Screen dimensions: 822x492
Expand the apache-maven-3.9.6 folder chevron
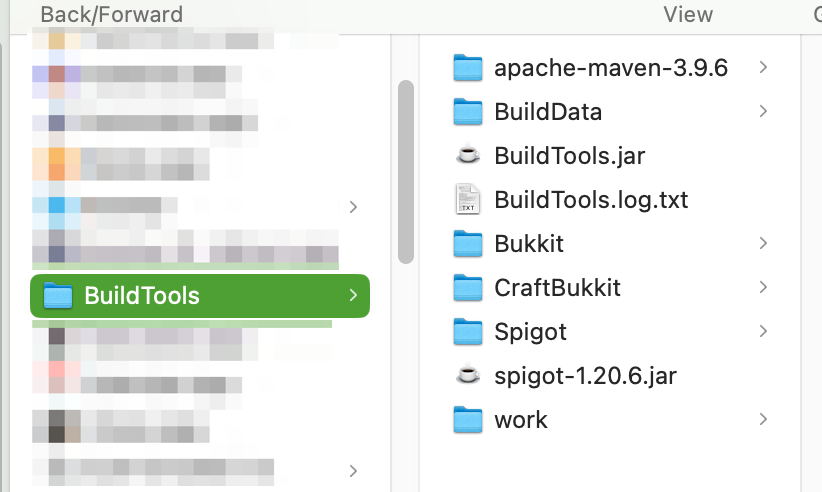pos(763,67)
